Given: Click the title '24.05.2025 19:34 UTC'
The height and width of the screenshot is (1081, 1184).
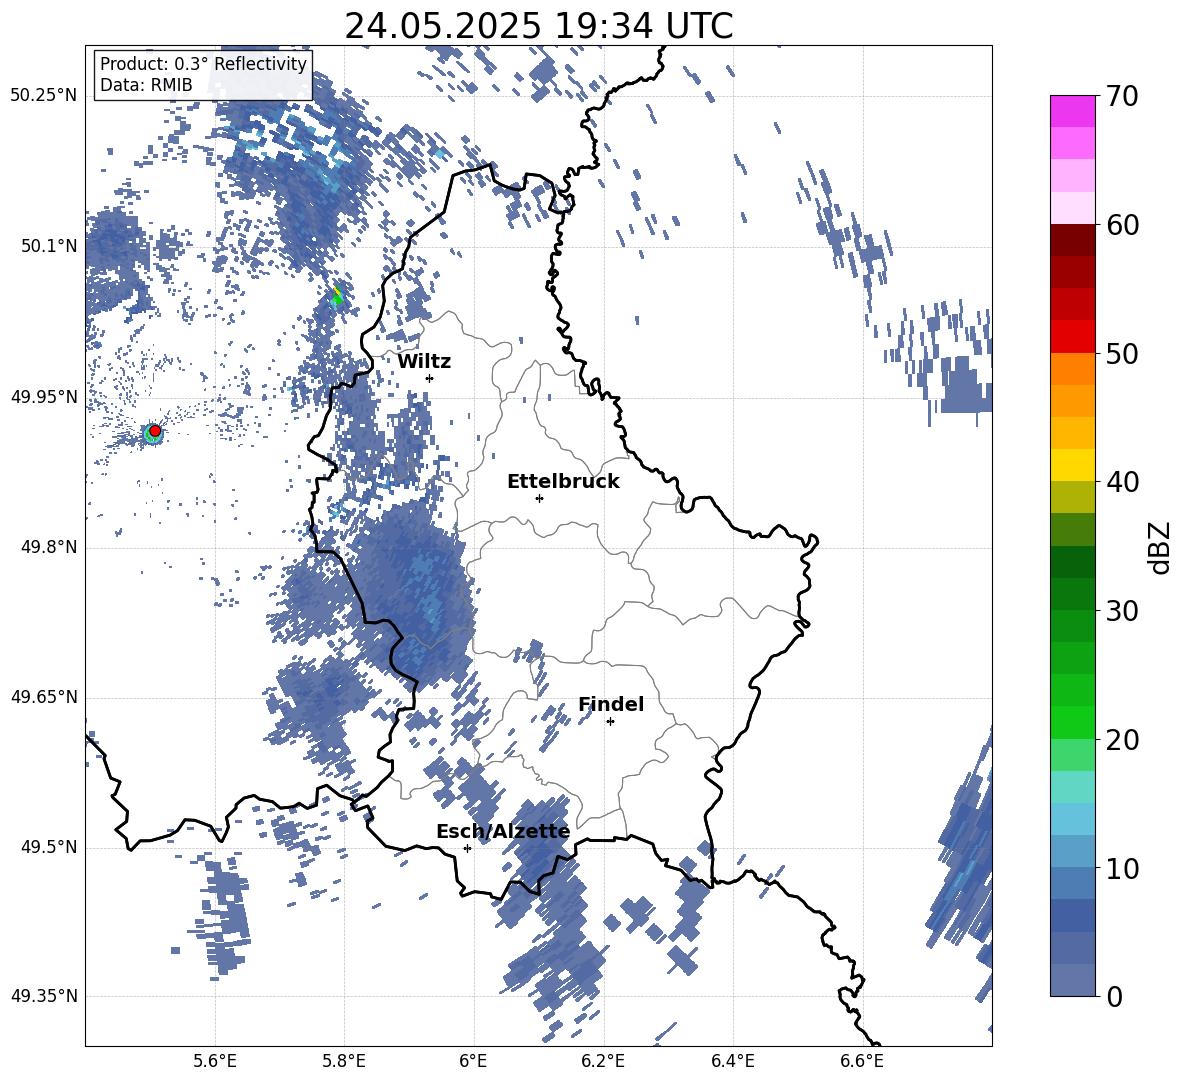Looking at the screenshot, I should tap(538, 26).
